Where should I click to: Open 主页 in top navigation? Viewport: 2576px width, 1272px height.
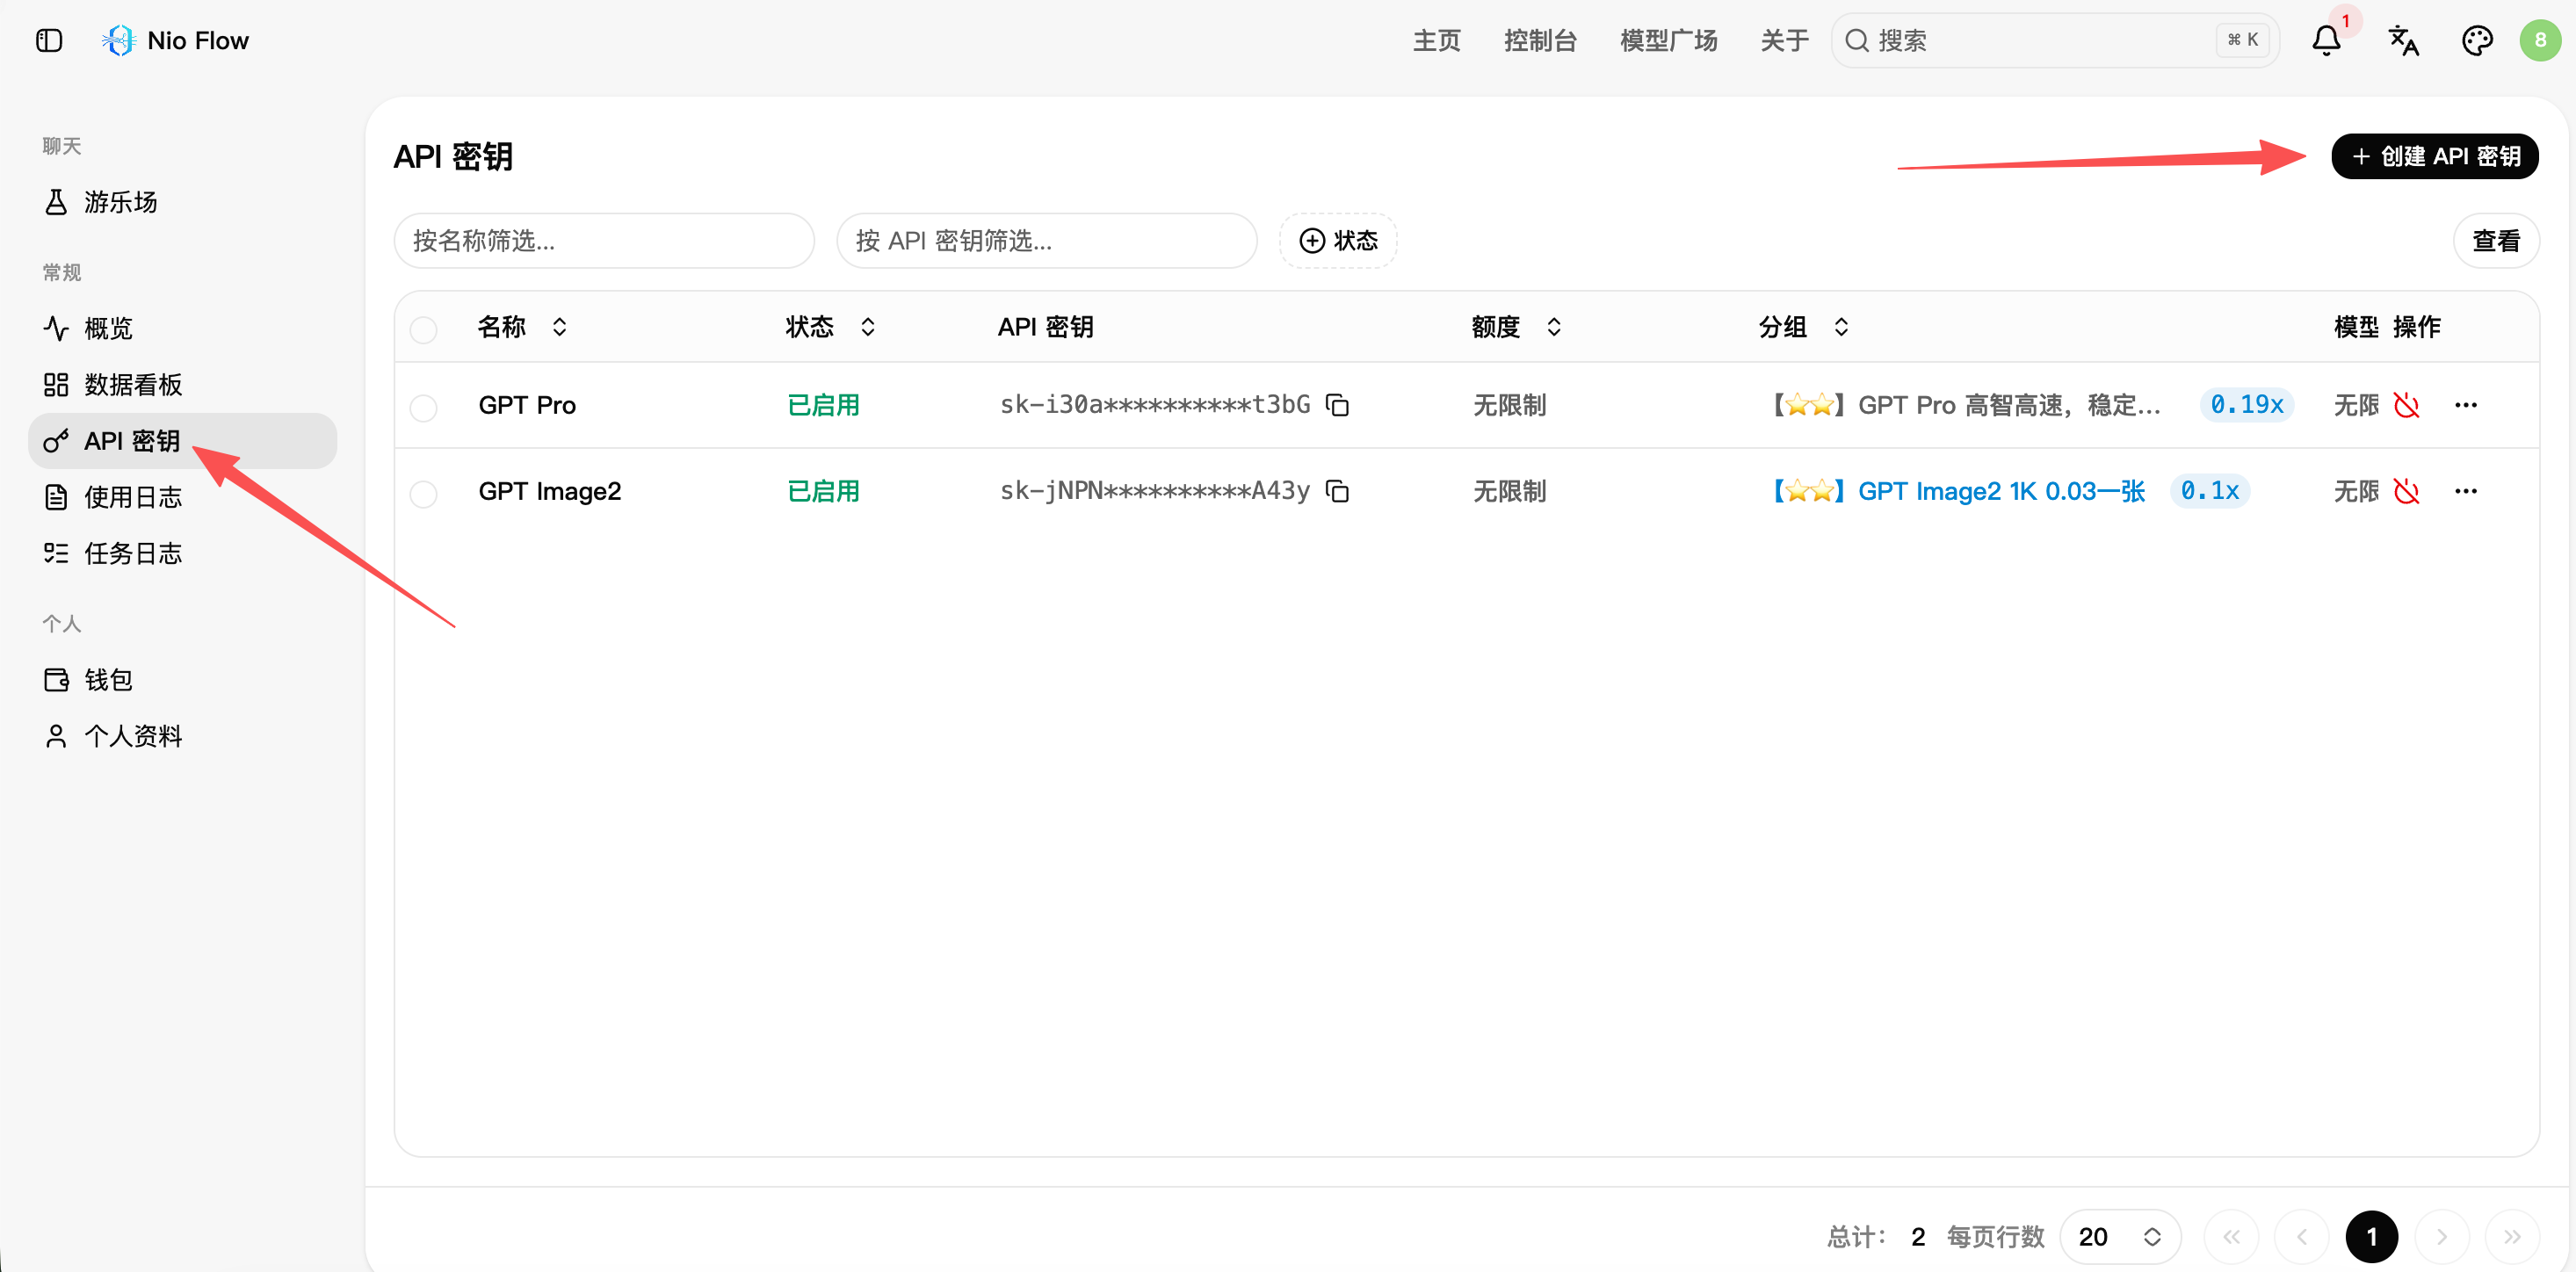[x=1436, y=40]
